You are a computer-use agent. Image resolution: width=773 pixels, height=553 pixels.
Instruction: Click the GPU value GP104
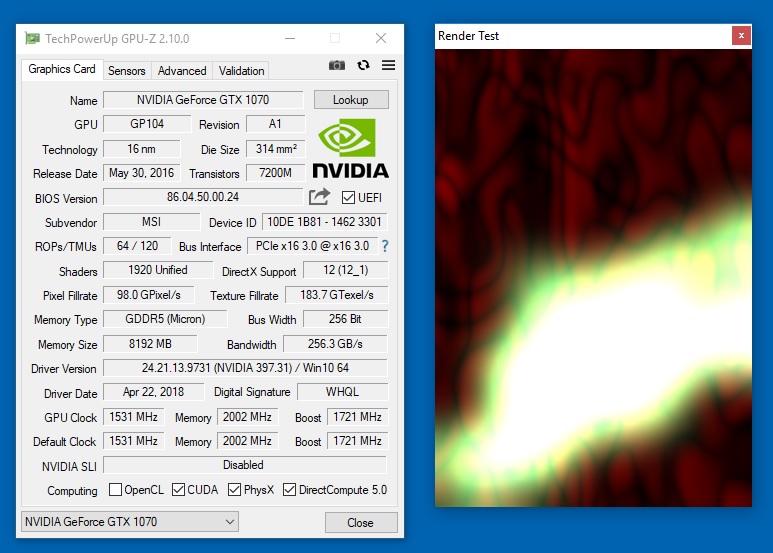(x=147, y=124)
